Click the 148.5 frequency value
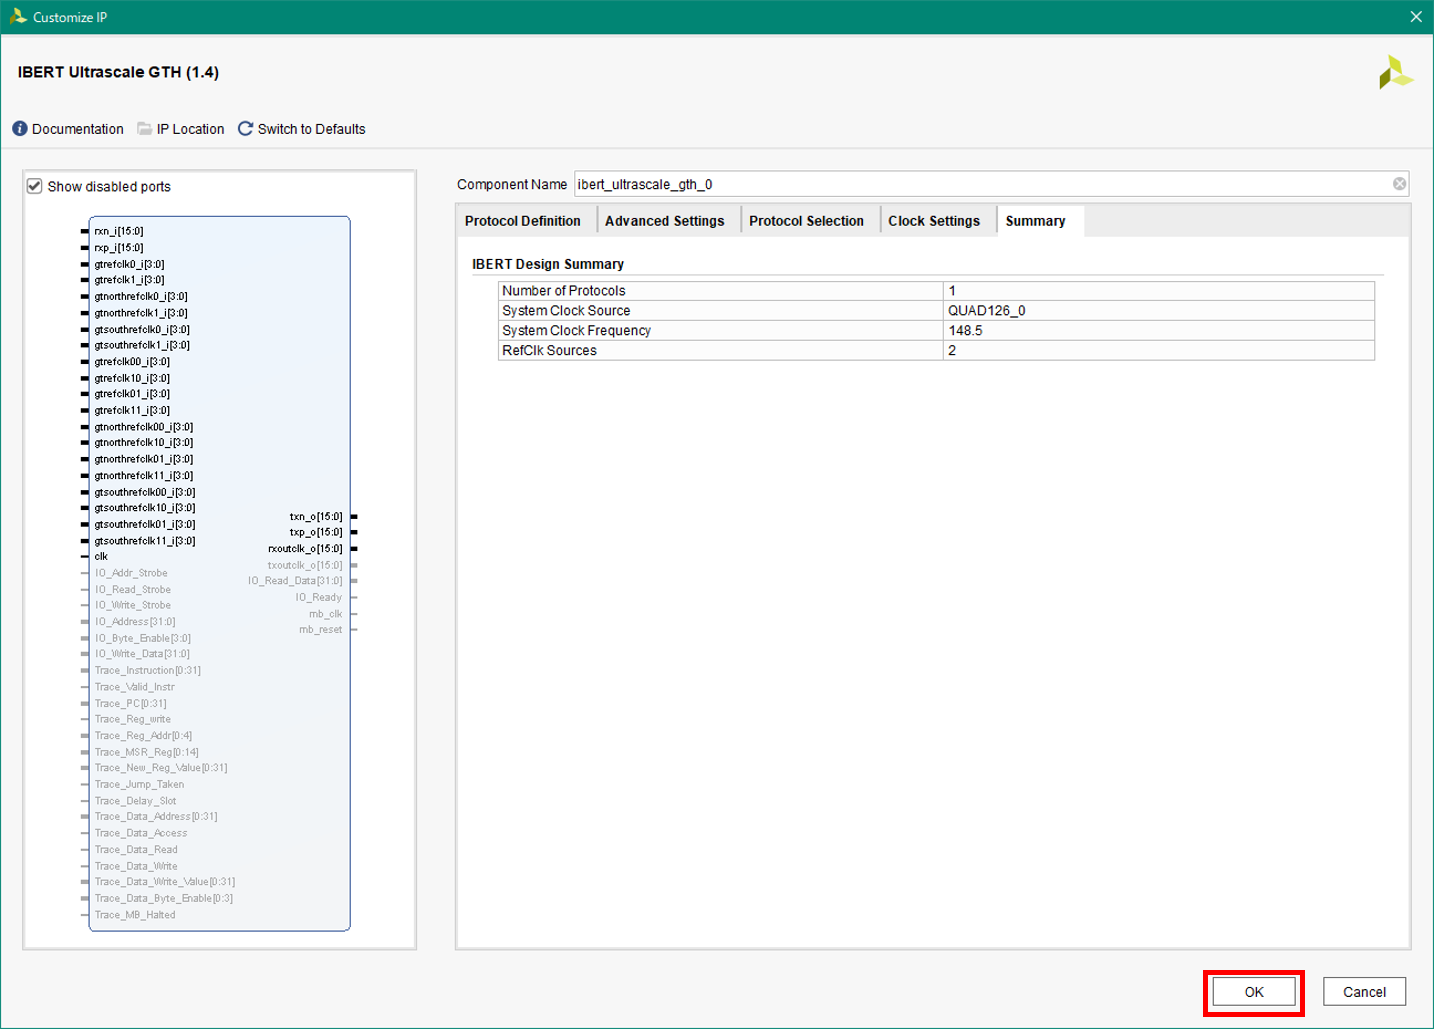1434x1029 pixels. coord(1159,331)
